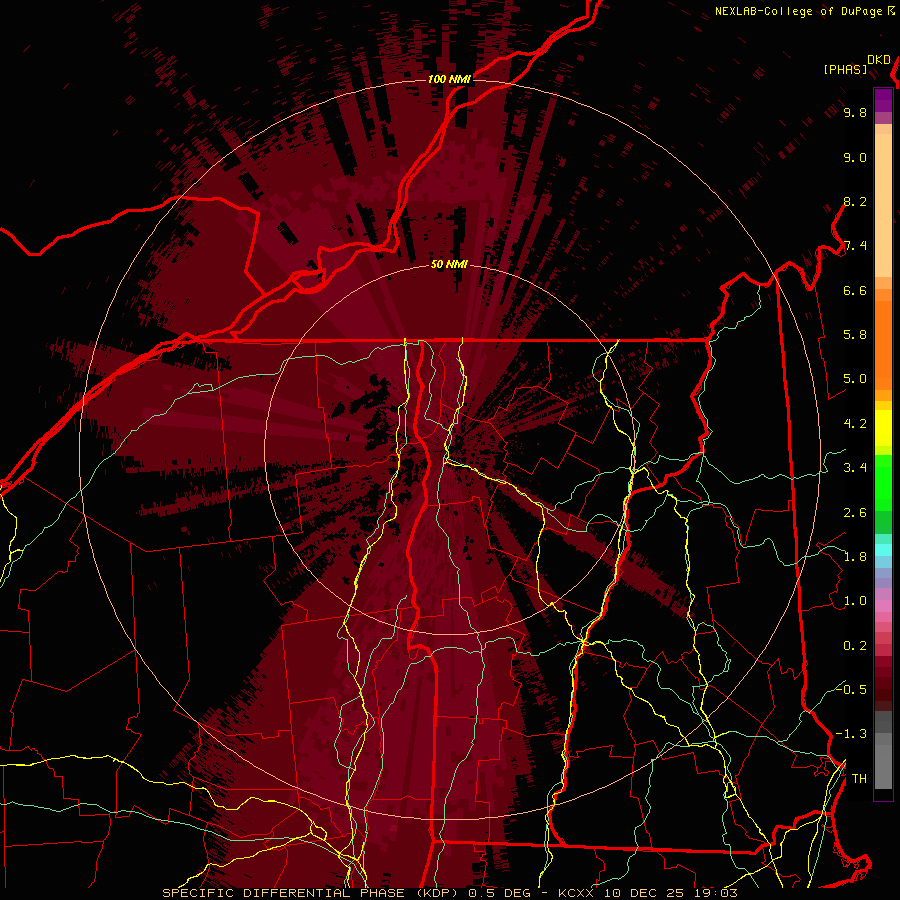900x900 pixels.
Task: Pick the pink segment of the color bar
Action: click(883, 606)
